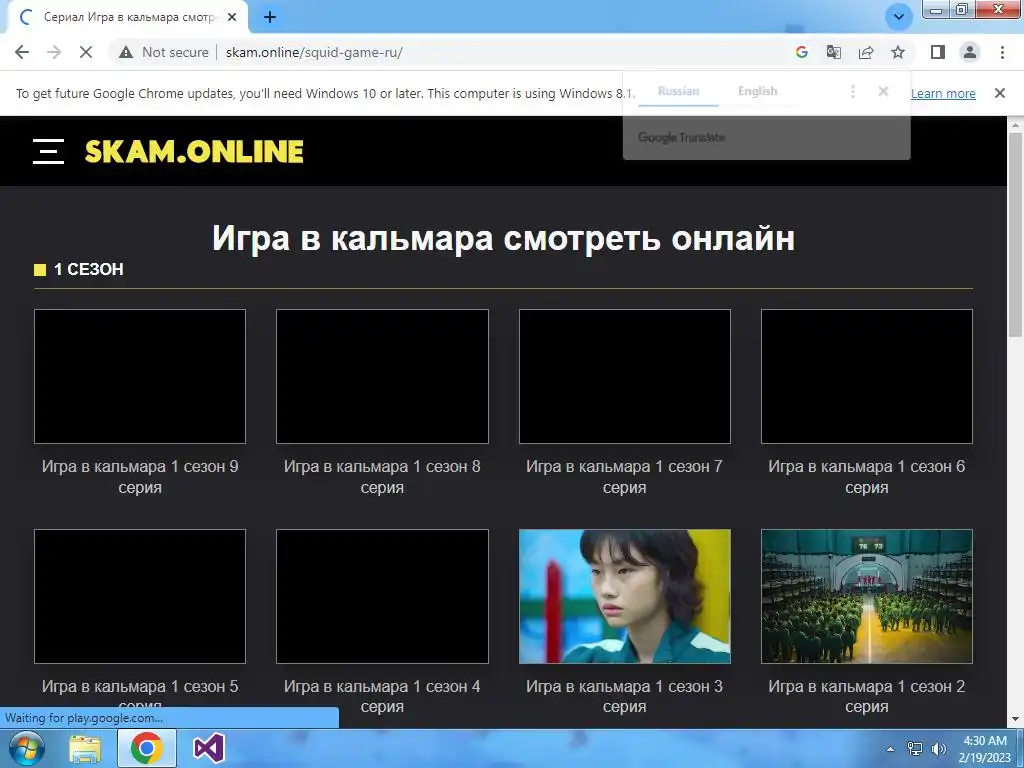Click the browser forward arrow
The image size is (1024, 768).
[x=54, y=52]
